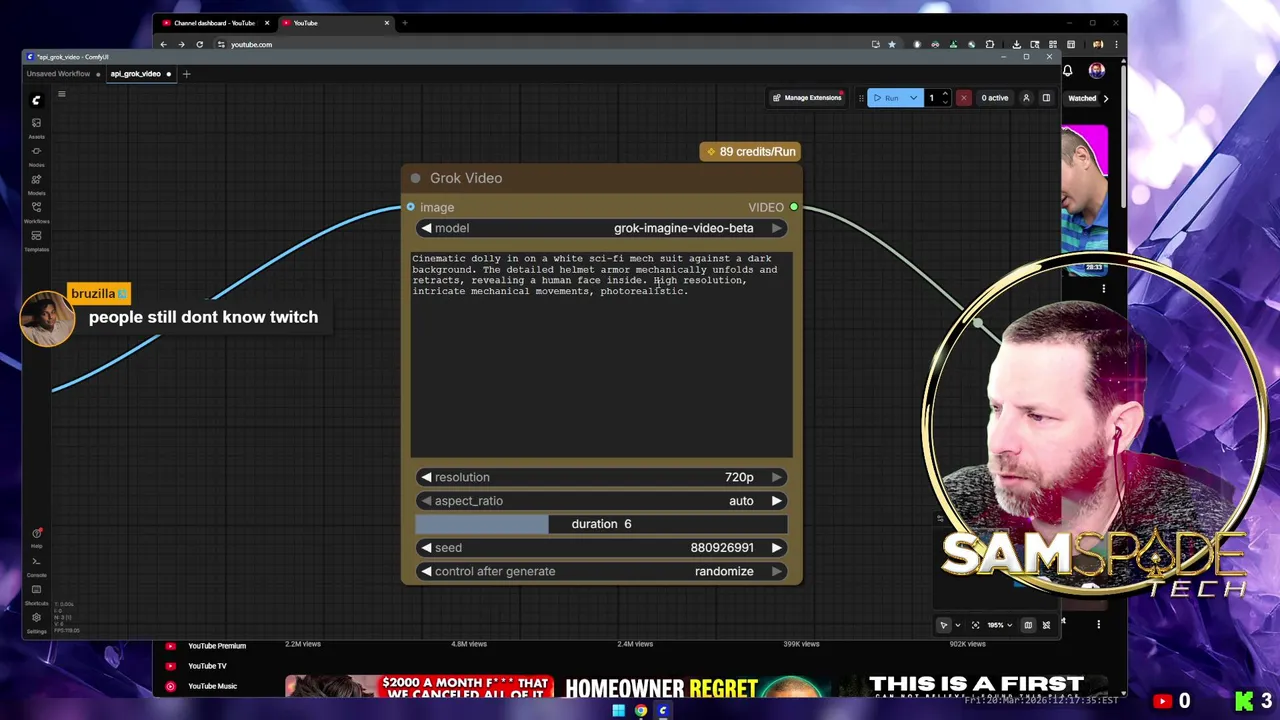Toggle the Console panel
The image size is (1280, 720).
point(36,565)
